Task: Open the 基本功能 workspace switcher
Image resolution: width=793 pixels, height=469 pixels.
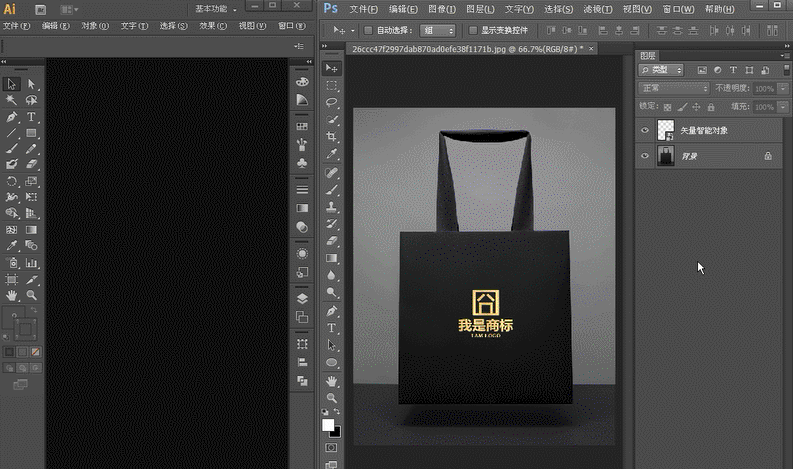Action: coord(215,9)
